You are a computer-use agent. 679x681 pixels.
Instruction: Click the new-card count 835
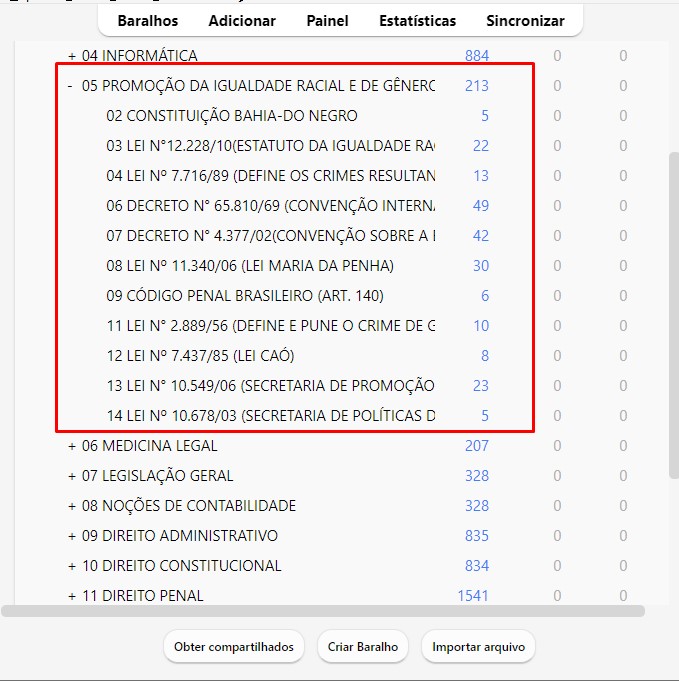click(x=477, y=536)
